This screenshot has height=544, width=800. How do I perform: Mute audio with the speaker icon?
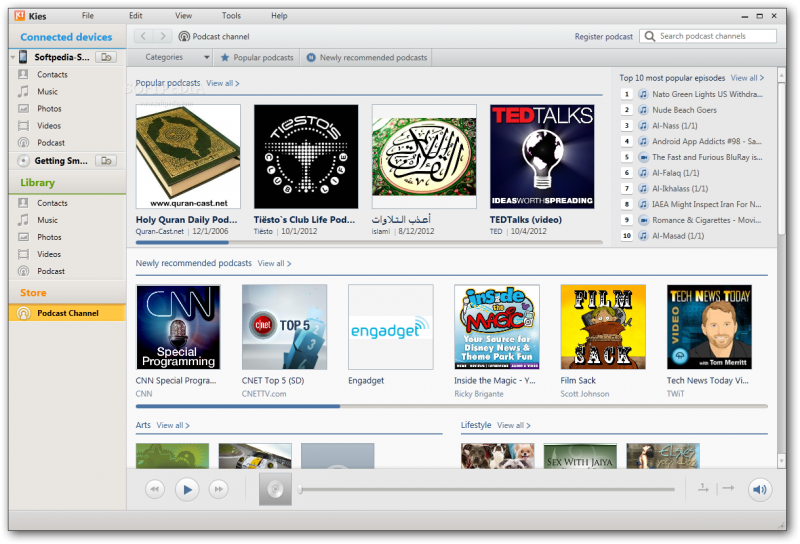[760, 489]
